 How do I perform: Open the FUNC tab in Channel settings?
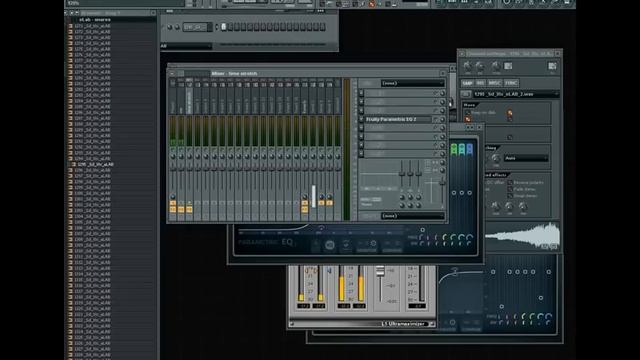tap(511, 83)
